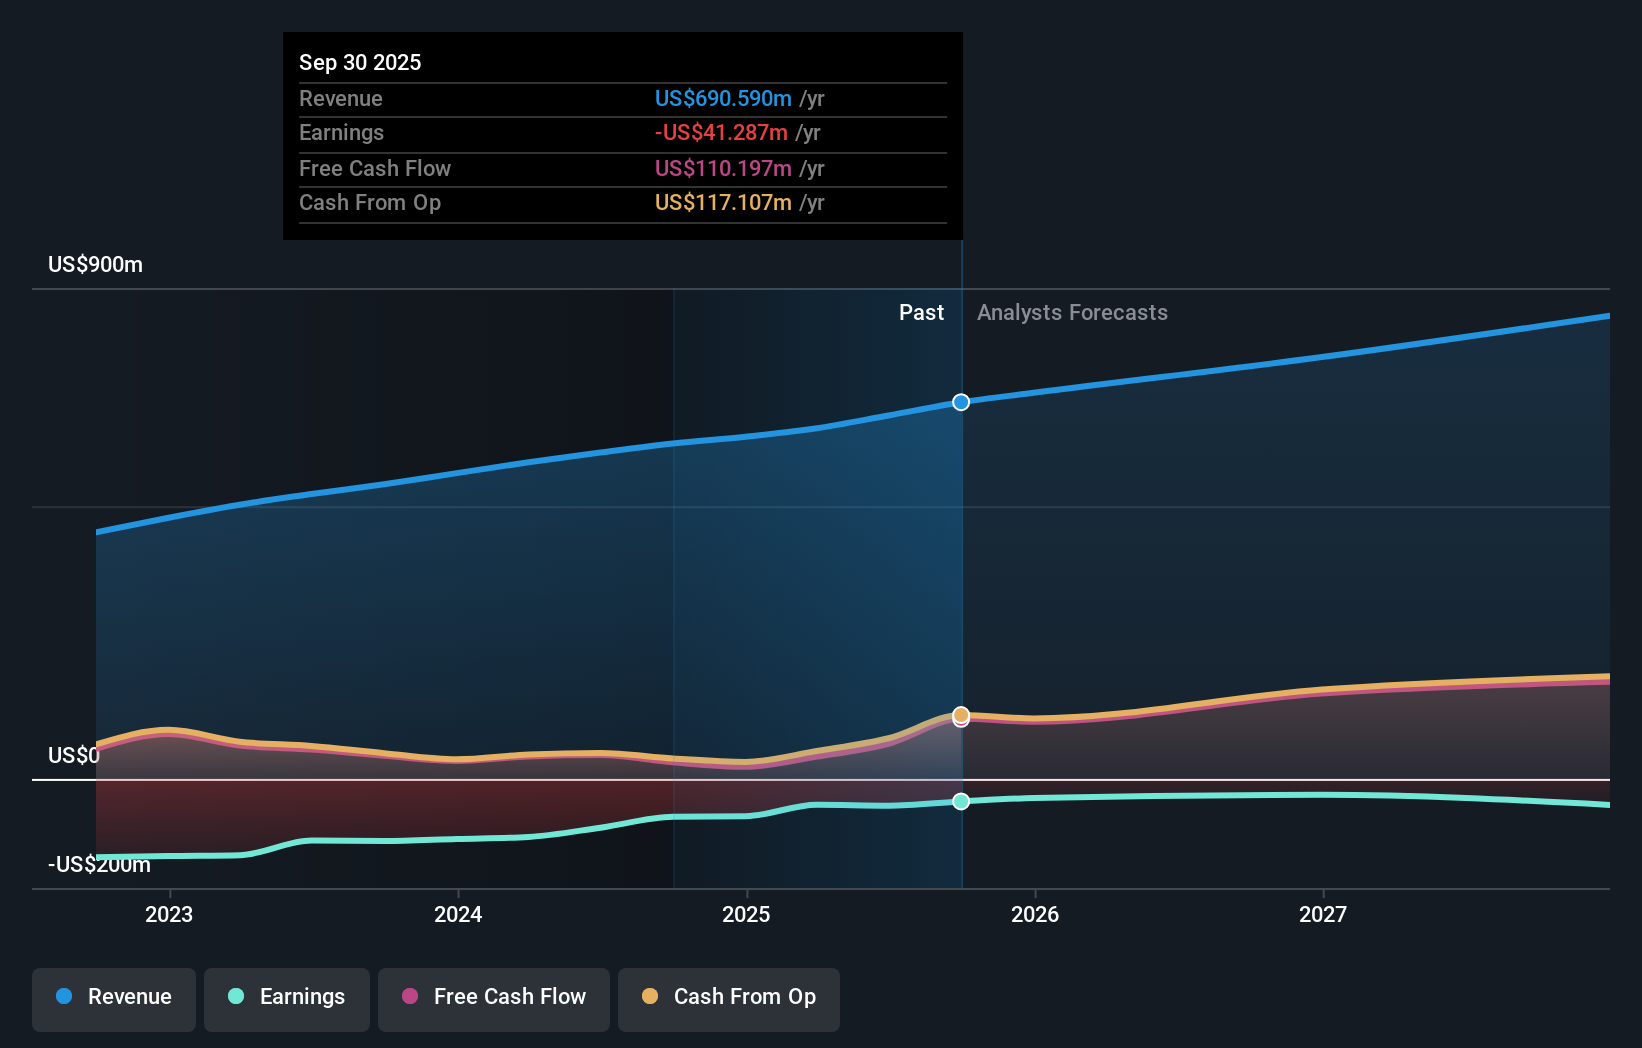
Task: Switch to the Analysts Forecasts section
Action: (x=1072, y=312)
